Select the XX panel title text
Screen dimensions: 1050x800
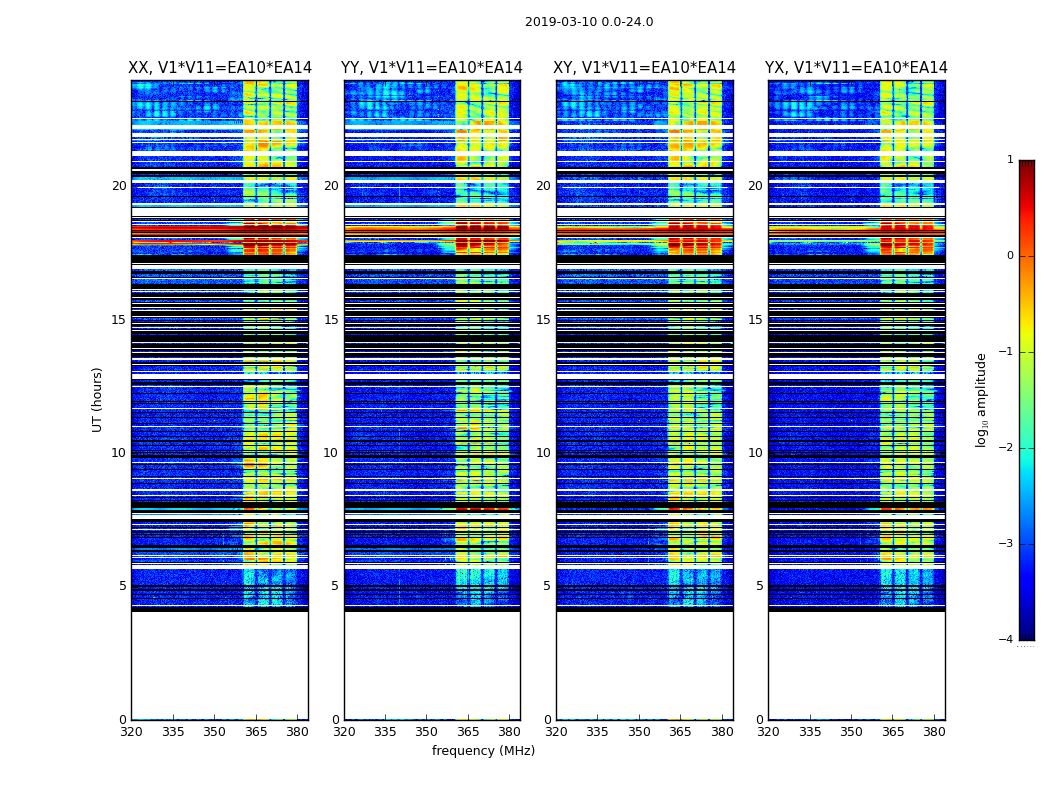[x=220, y=68]
